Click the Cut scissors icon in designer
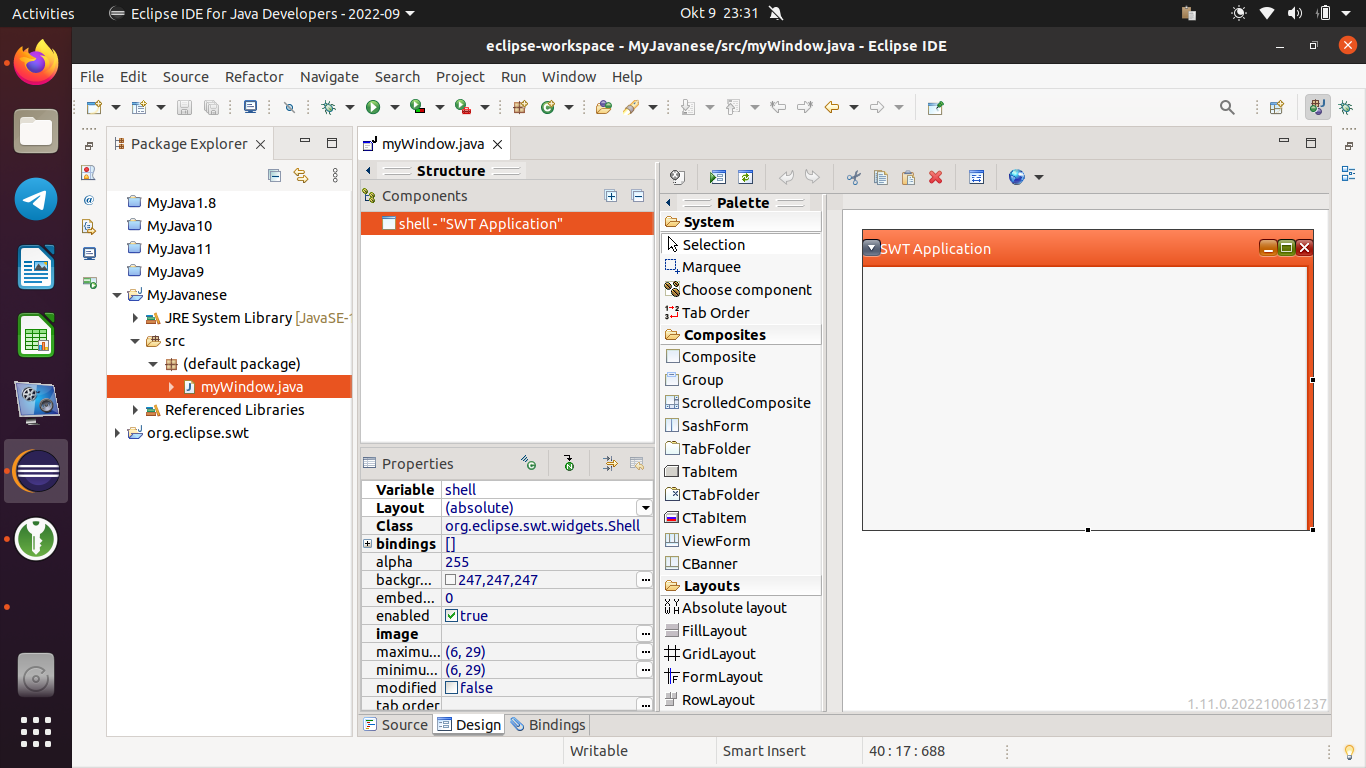1366x768 pixels. click(x=853, y=177)
